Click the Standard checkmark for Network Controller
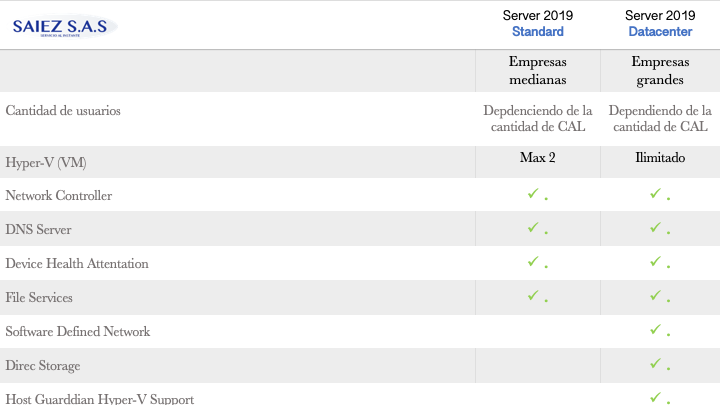720x405 pixels. coord(534,194)
